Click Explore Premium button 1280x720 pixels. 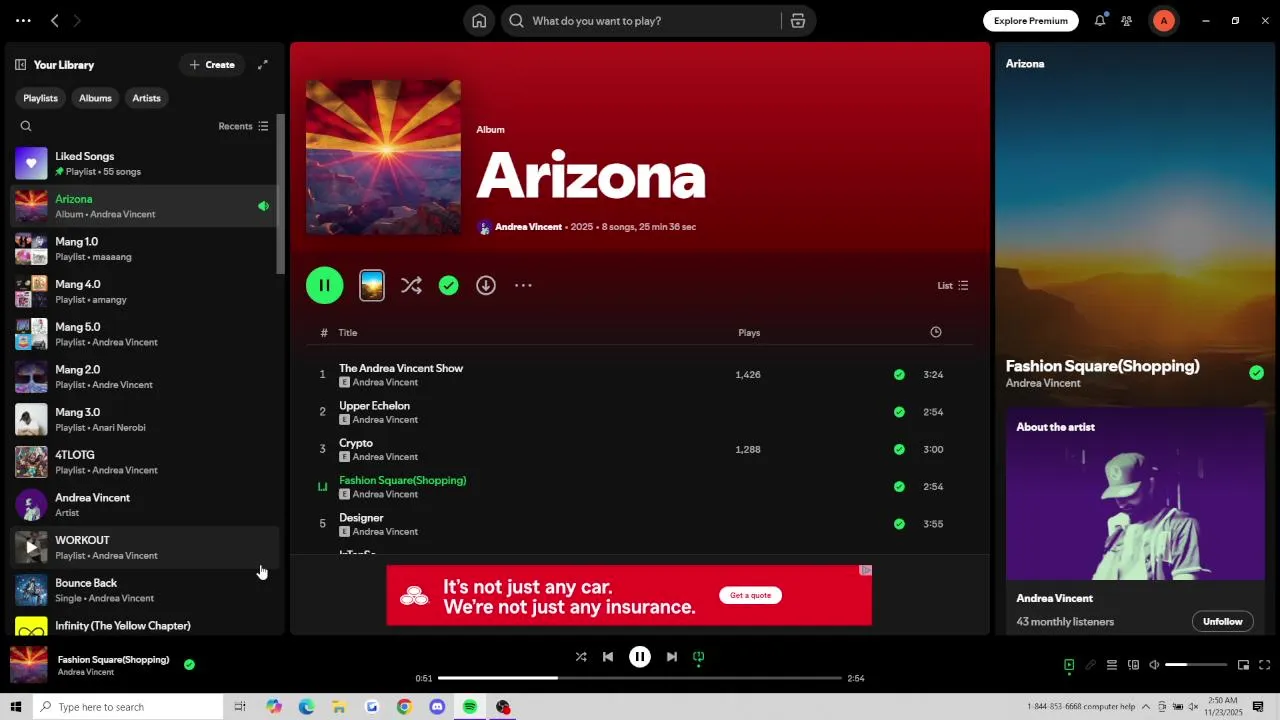[1031, 21]
